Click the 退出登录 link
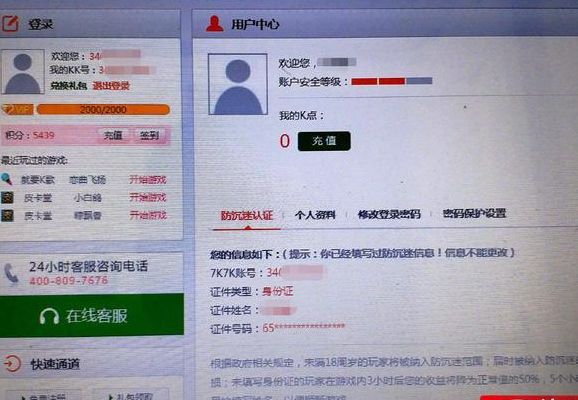 (111, 86)
